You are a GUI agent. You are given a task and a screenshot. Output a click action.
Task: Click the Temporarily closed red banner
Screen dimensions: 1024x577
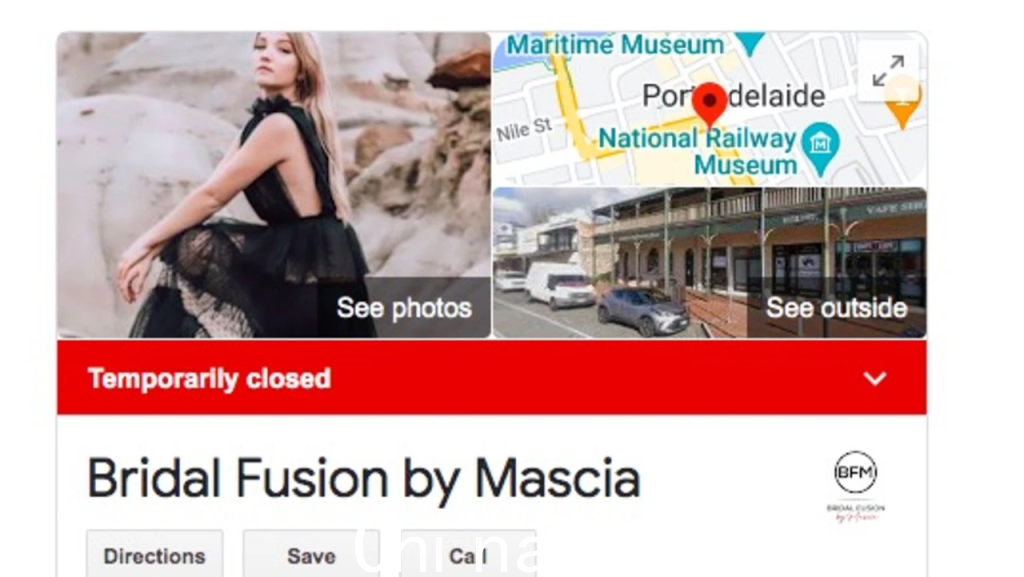[491, 377]
